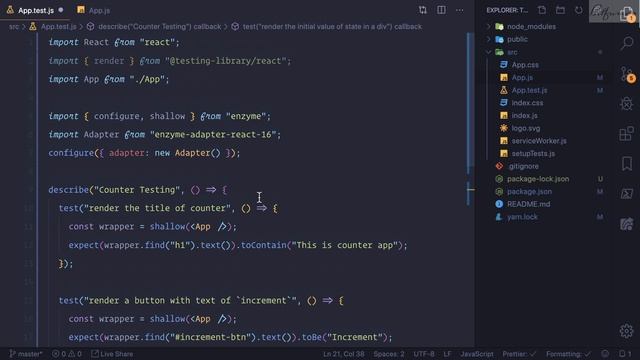Split the editor to the right
This screenshot has height=360, width=640.
pos(441,10)
